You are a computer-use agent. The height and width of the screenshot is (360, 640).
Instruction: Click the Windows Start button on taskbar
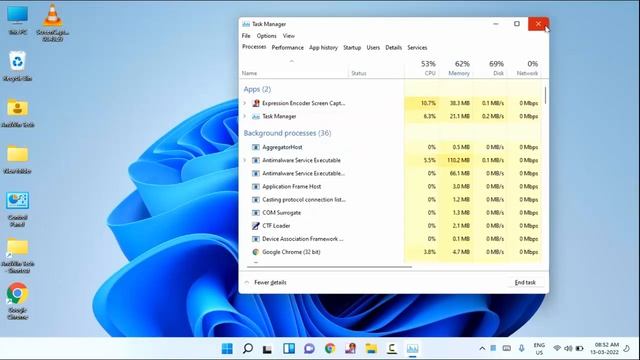click(227, 348)
